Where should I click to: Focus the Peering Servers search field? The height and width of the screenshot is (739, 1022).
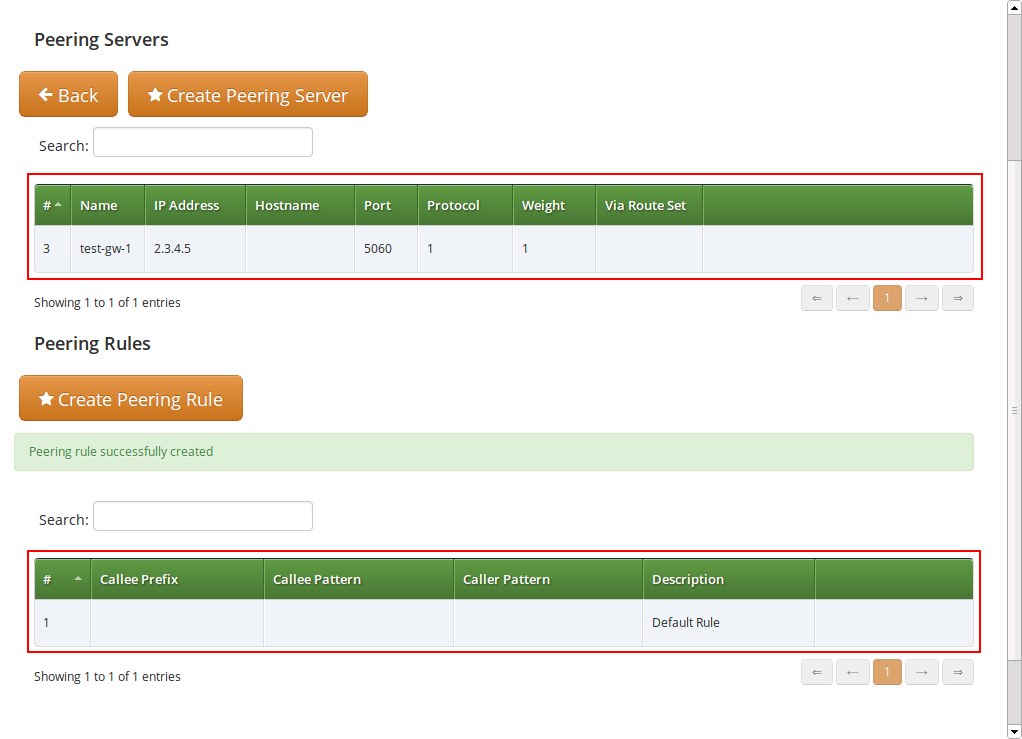[203, 142]
